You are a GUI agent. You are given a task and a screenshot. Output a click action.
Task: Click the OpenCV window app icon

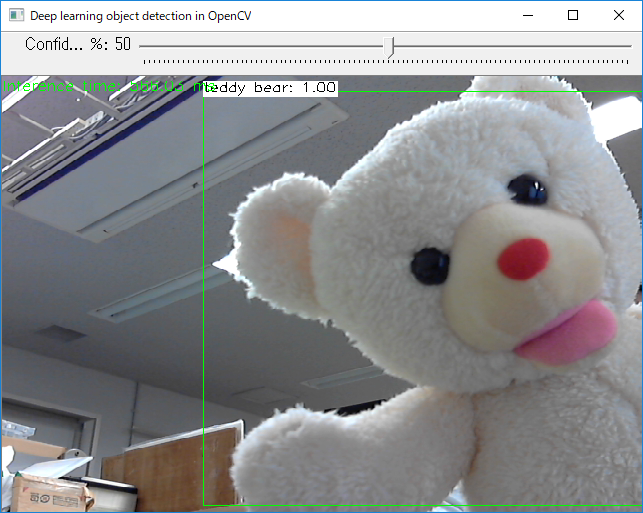pyautogui.click(x=16, y=16)
